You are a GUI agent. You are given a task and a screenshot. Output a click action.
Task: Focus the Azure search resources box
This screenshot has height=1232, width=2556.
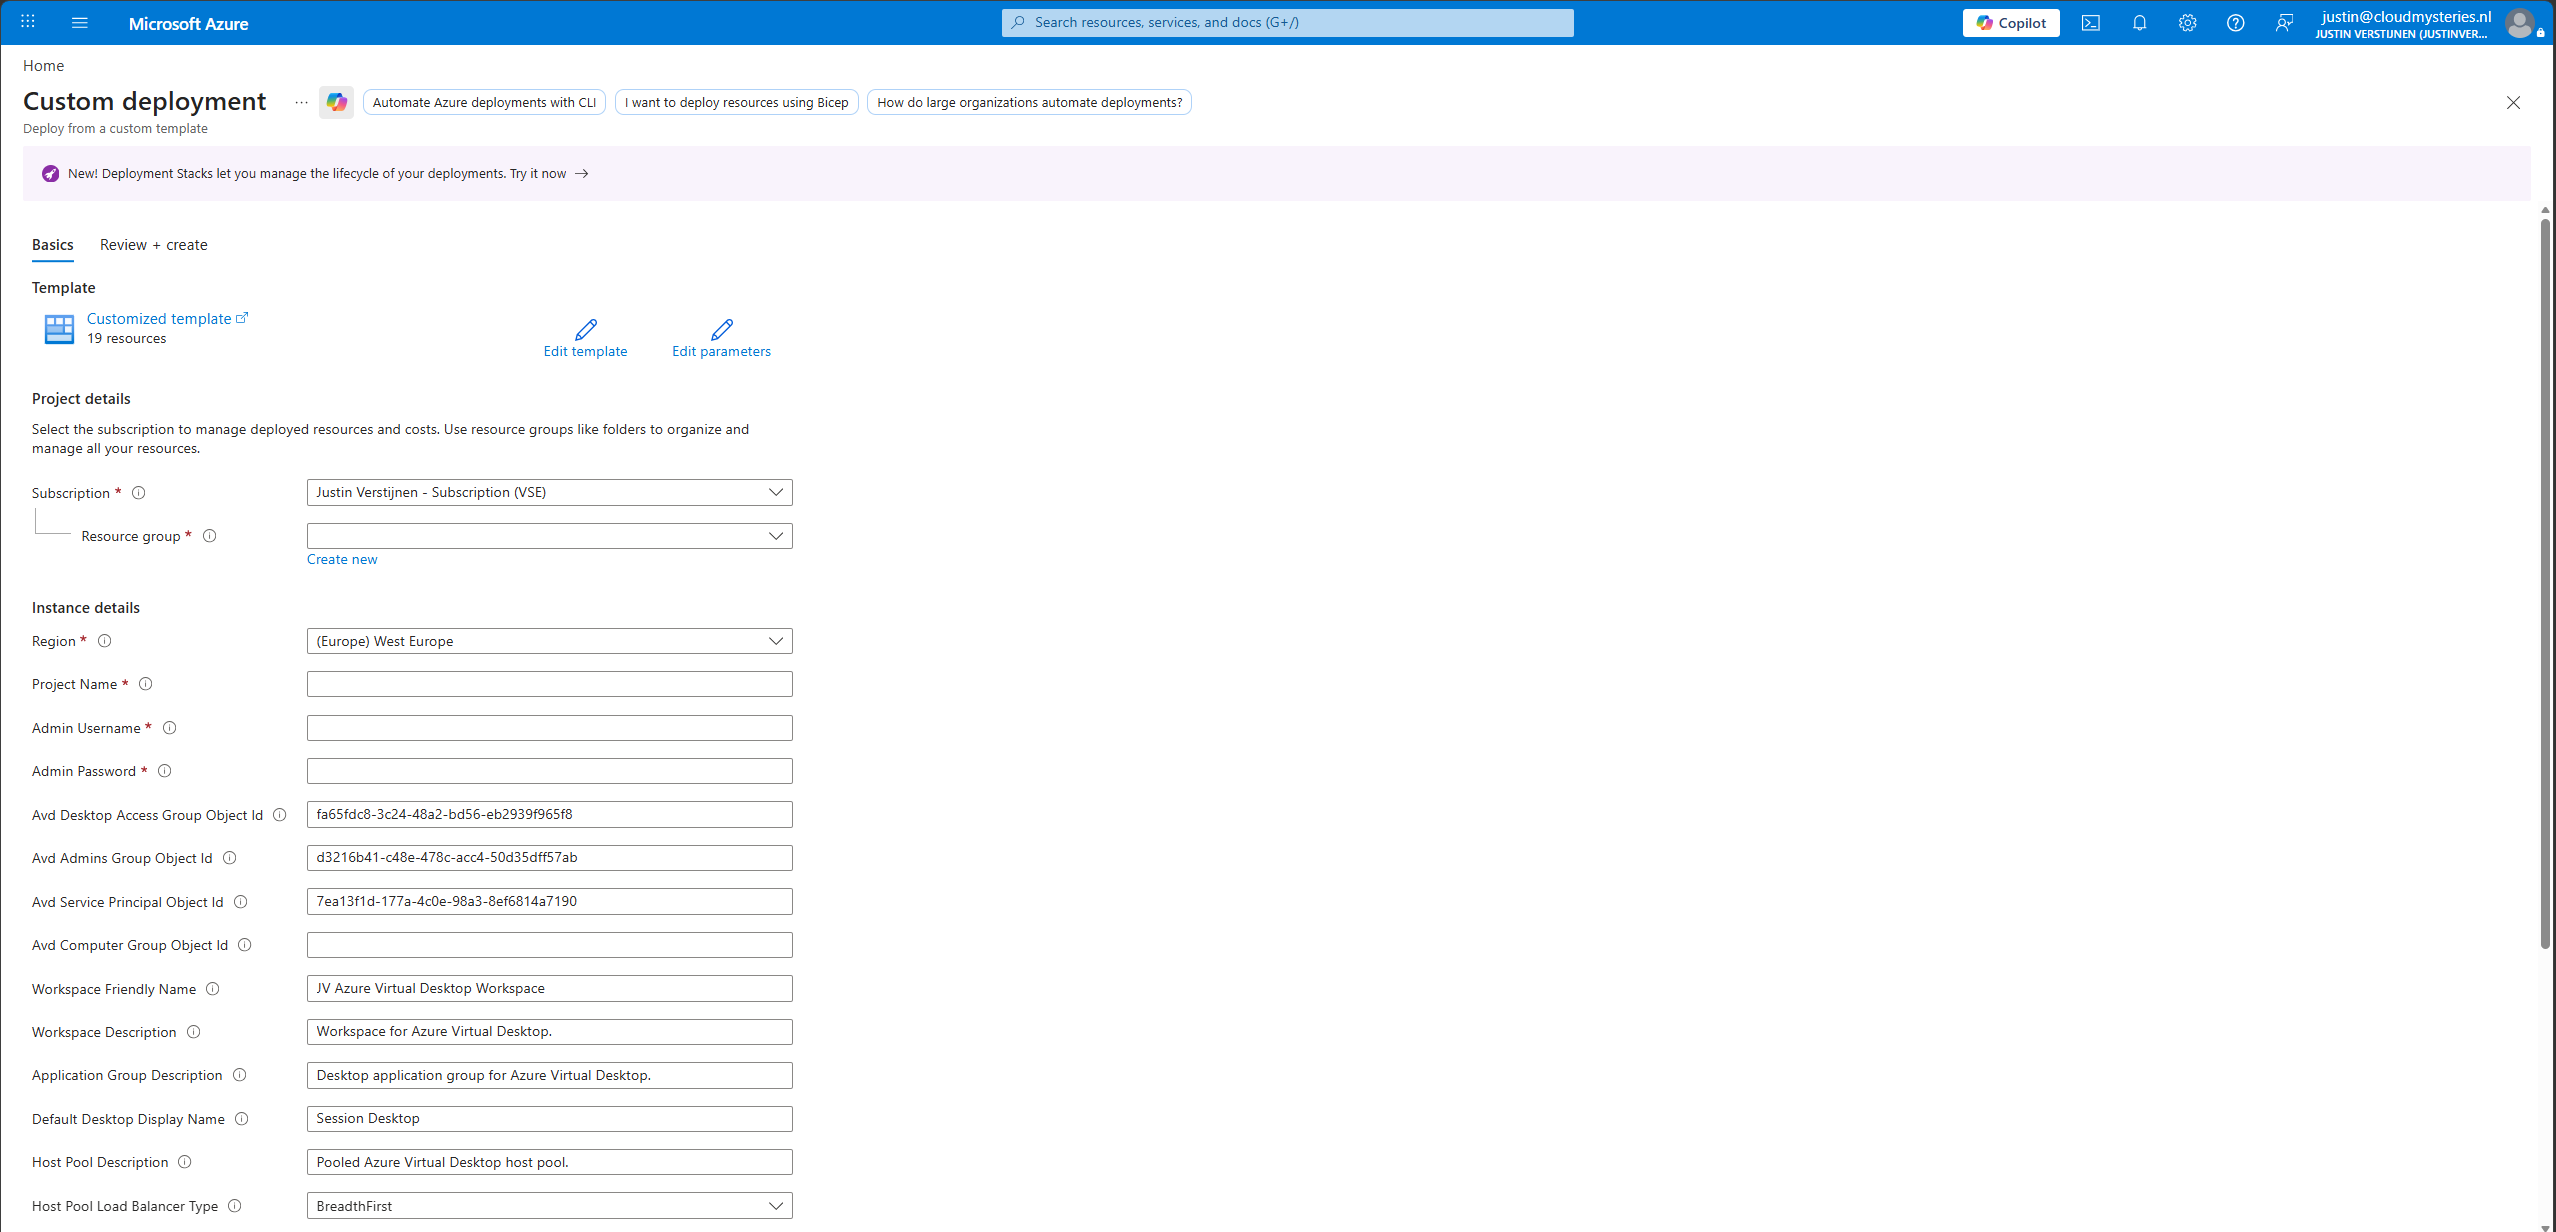(1288, 23)
